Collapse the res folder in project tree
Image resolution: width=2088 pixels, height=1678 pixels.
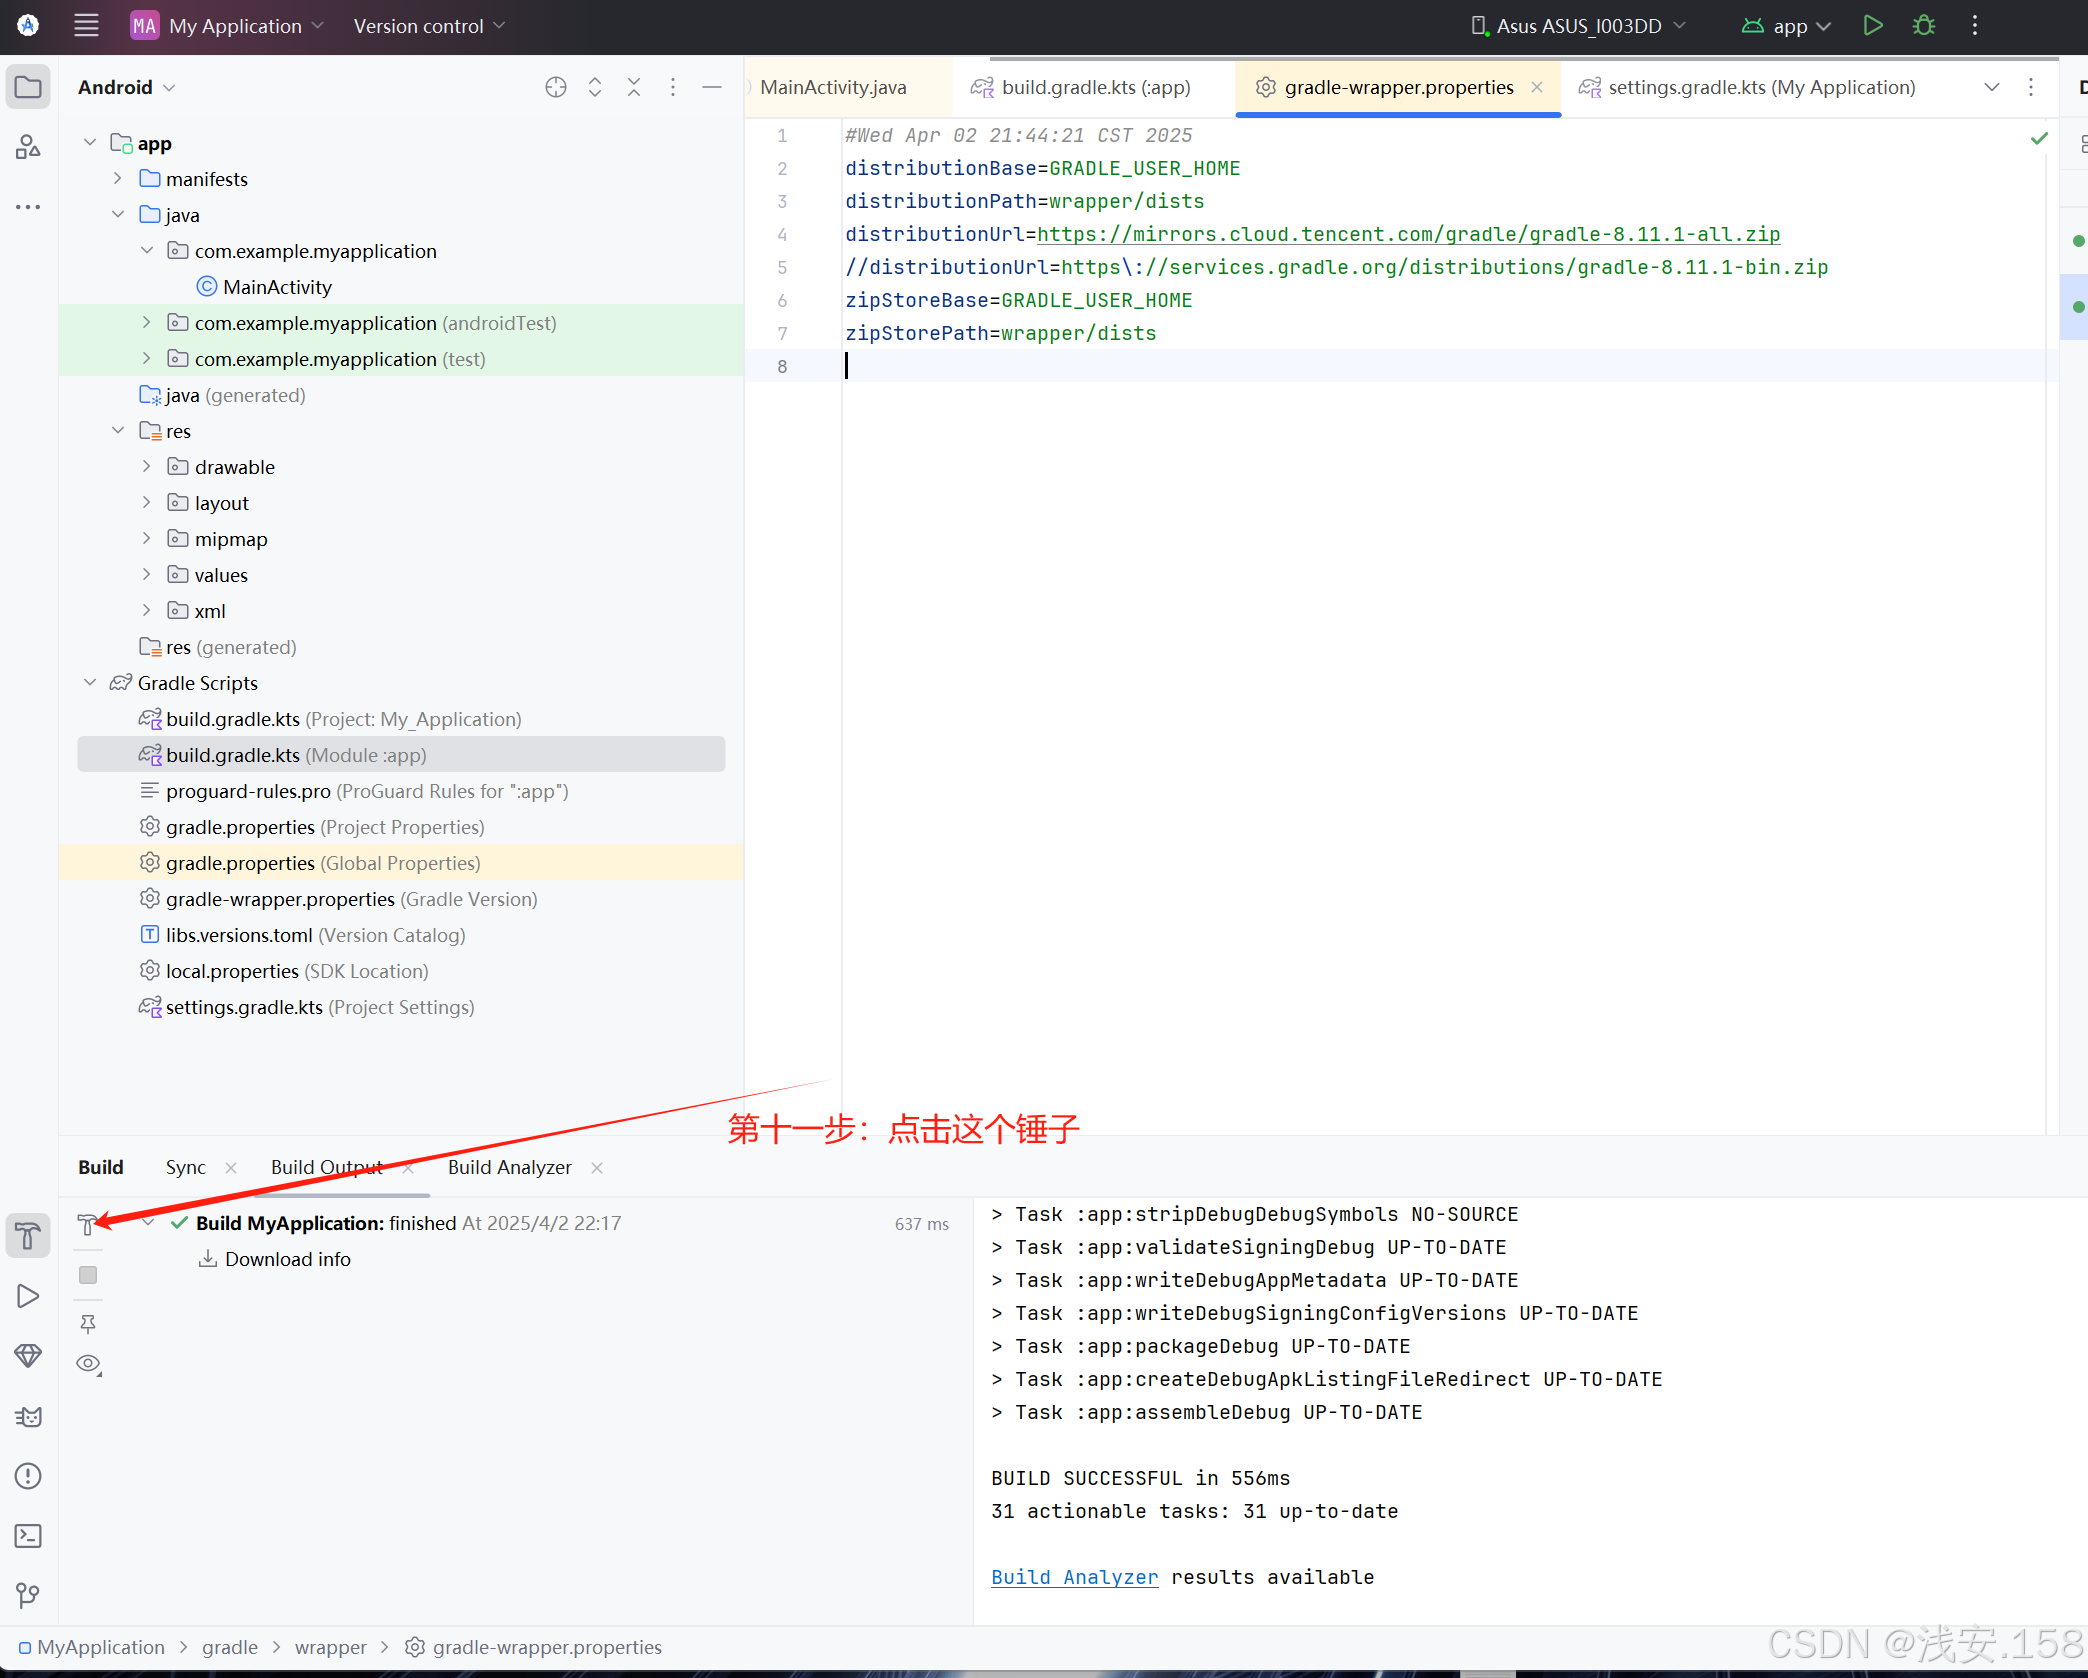click(118, 431)
